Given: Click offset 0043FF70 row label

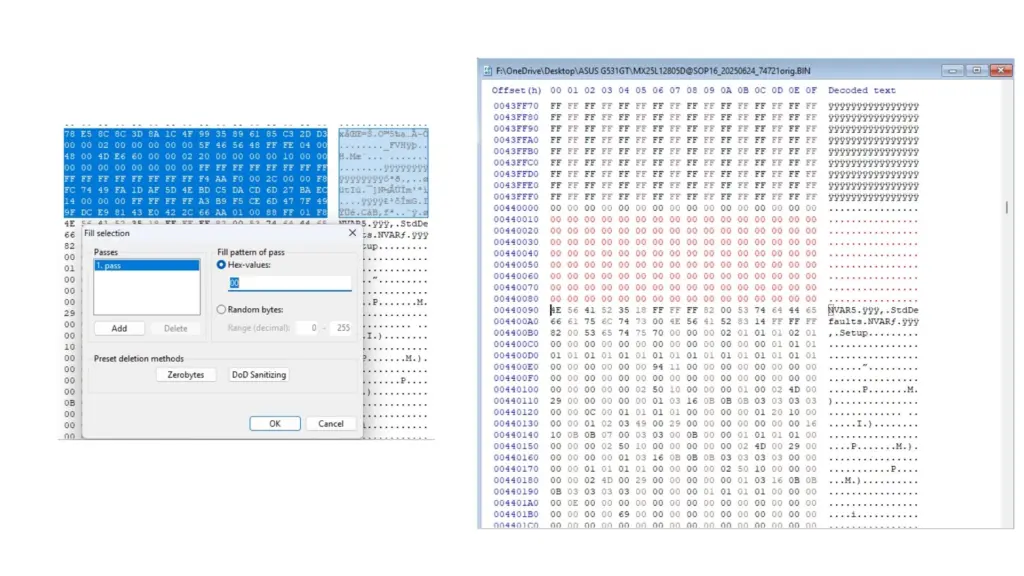Looking at the screenshot, I should point(516,106).
